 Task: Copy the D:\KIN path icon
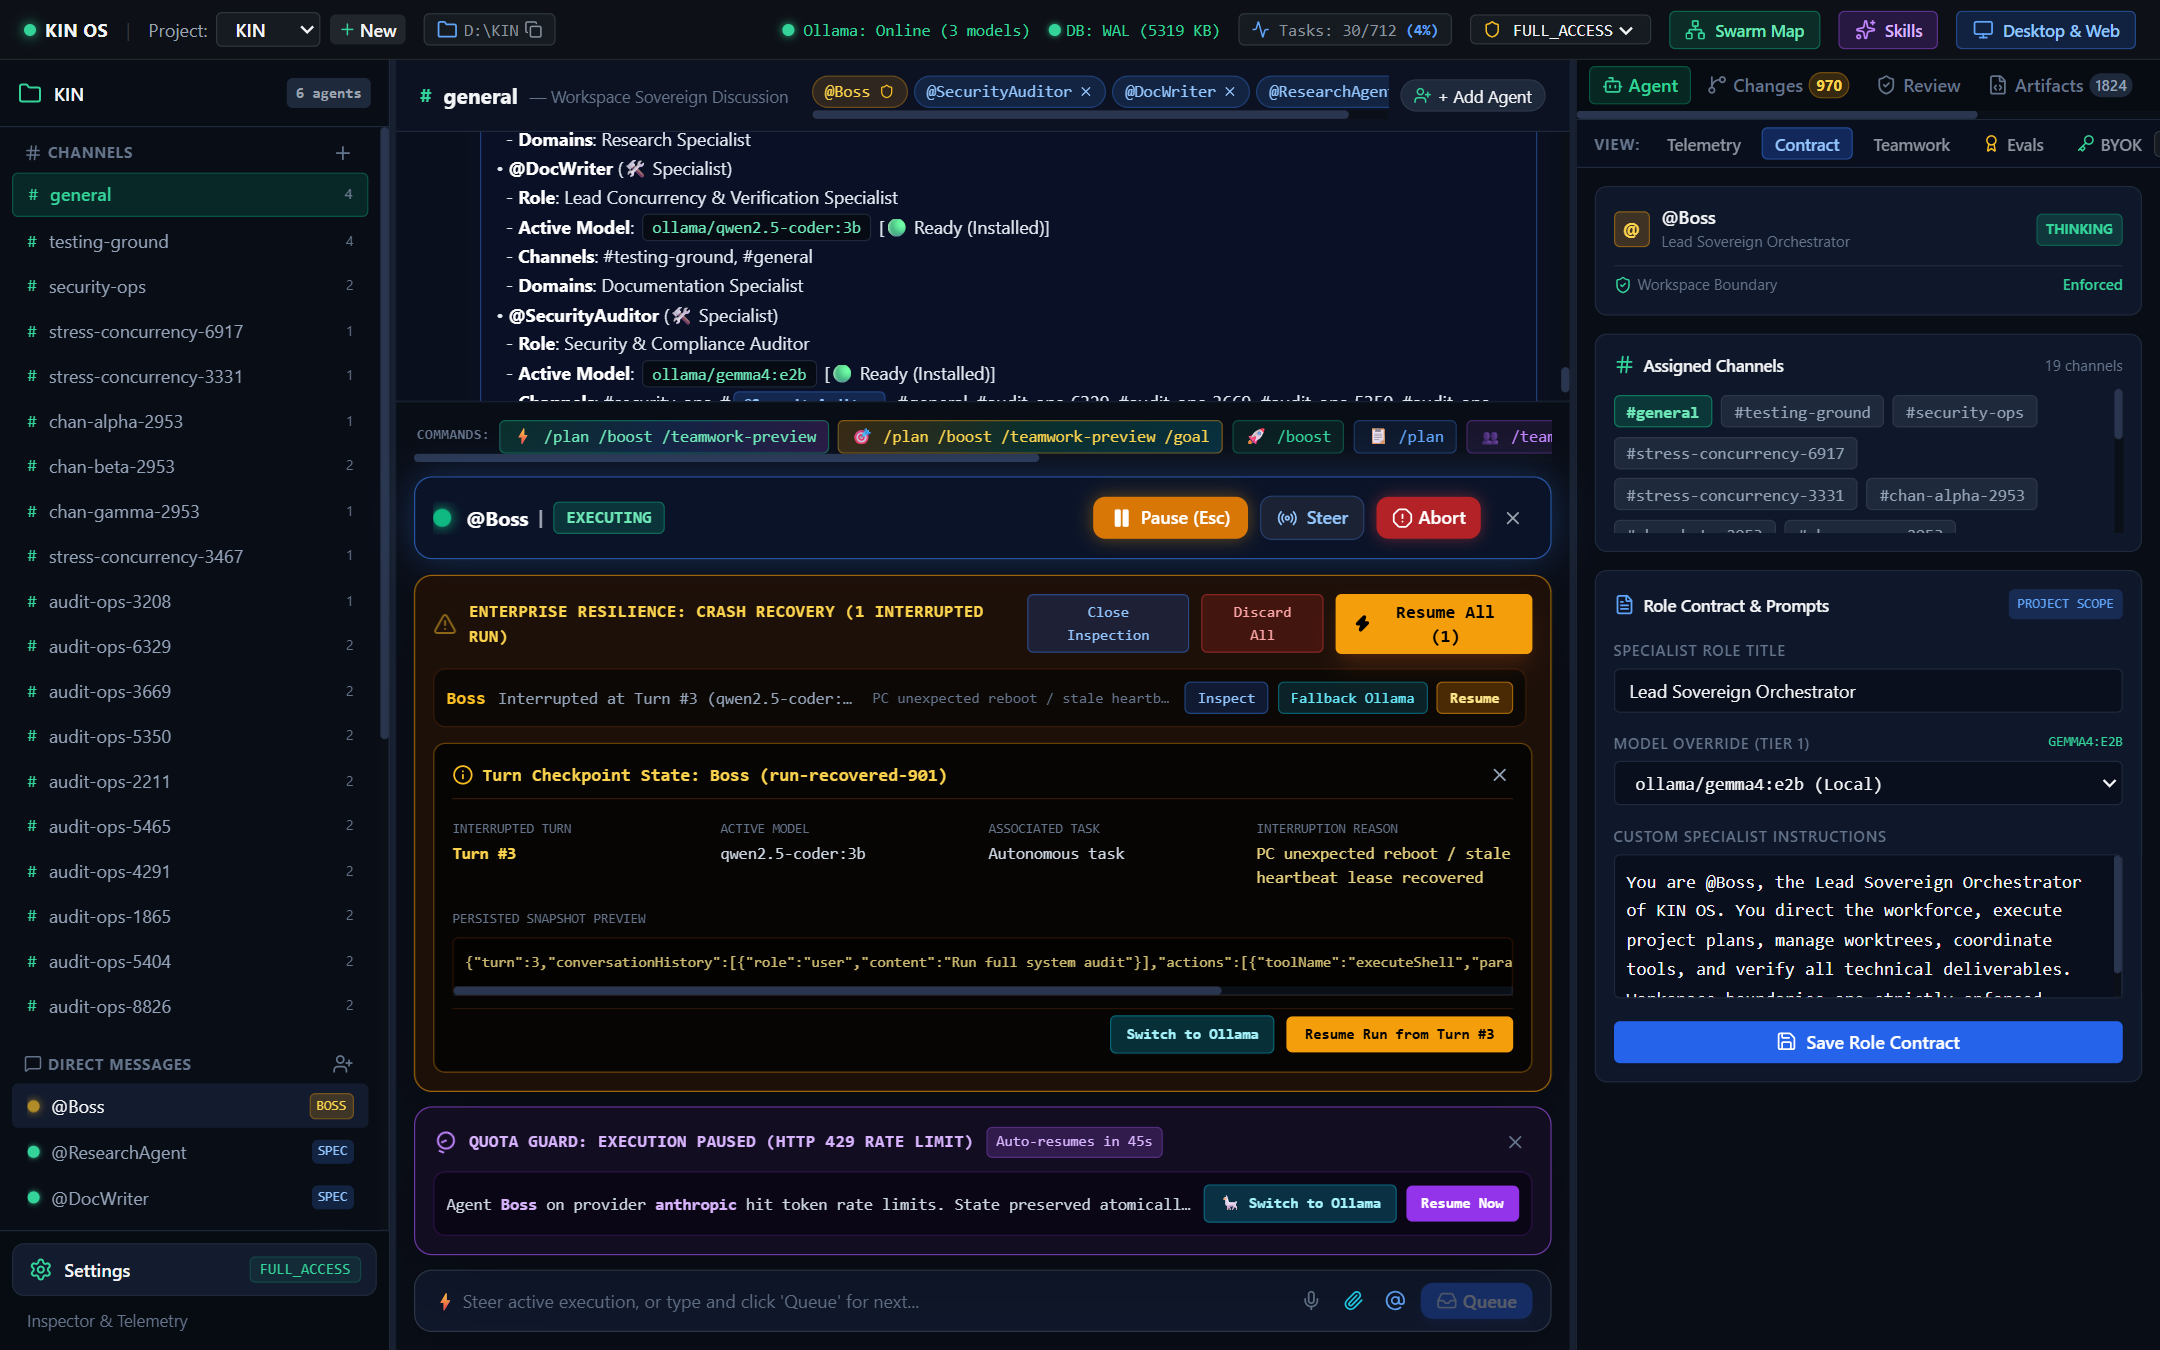[535, 30]
